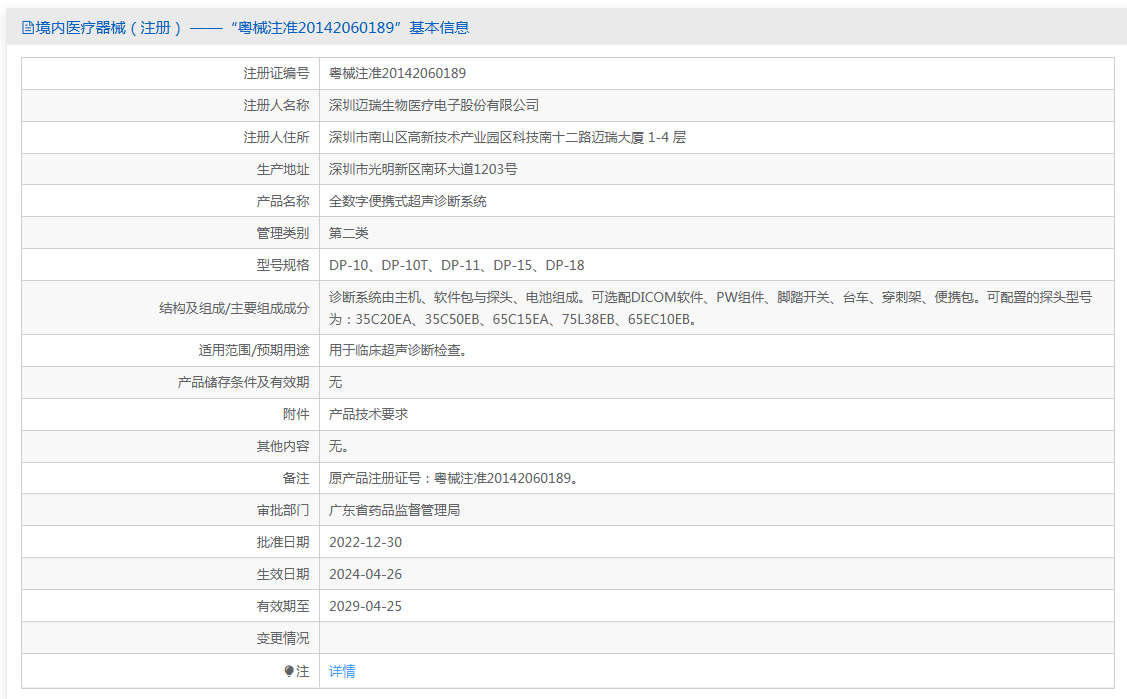Screen dimensions: 1127x699
Task: Select the 生效日期 label
Action: pos(282,575)
